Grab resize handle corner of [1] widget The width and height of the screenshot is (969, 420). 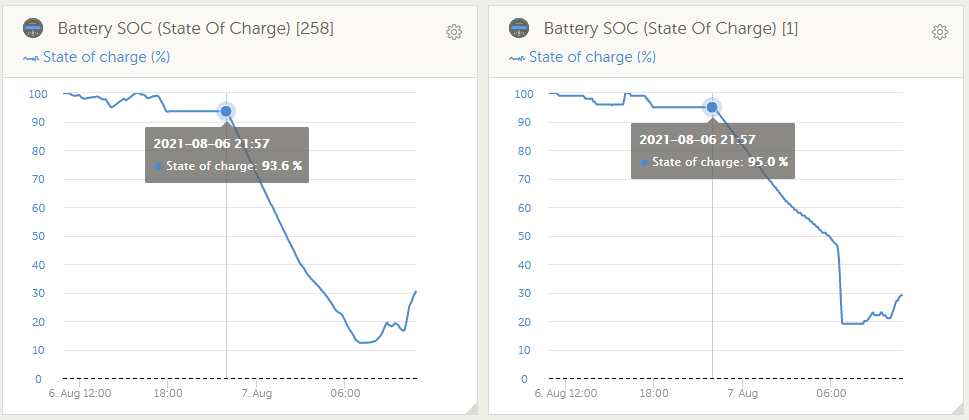point(958,408)
